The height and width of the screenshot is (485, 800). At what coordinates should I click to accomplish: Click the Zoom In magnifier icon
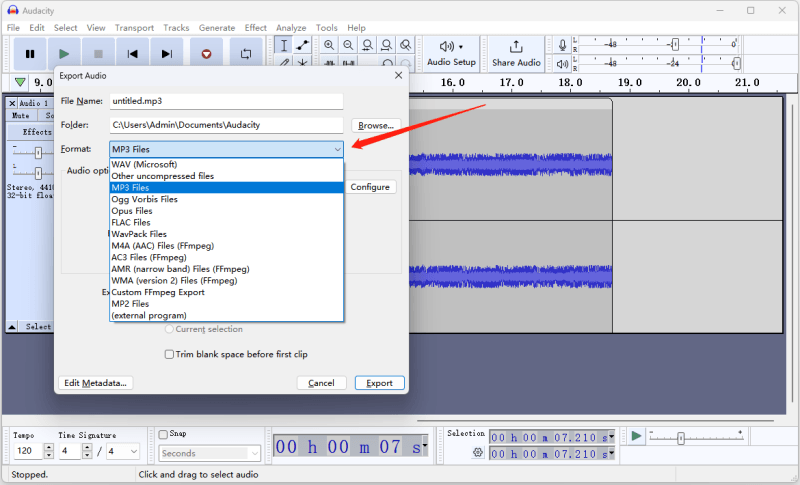(x=329, y=45)
